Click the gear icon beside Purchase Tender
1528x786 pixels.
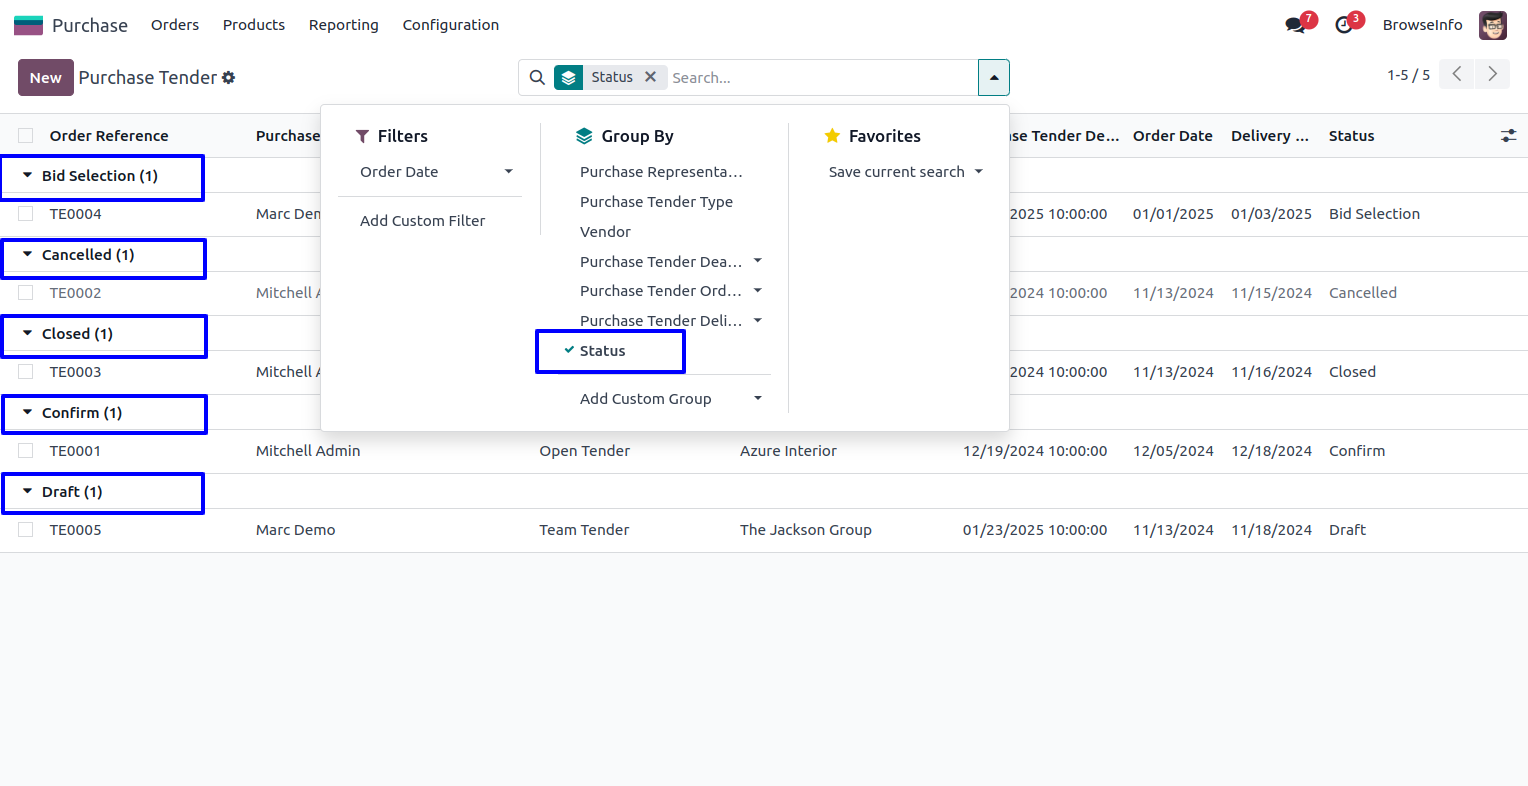pos(229,78)
